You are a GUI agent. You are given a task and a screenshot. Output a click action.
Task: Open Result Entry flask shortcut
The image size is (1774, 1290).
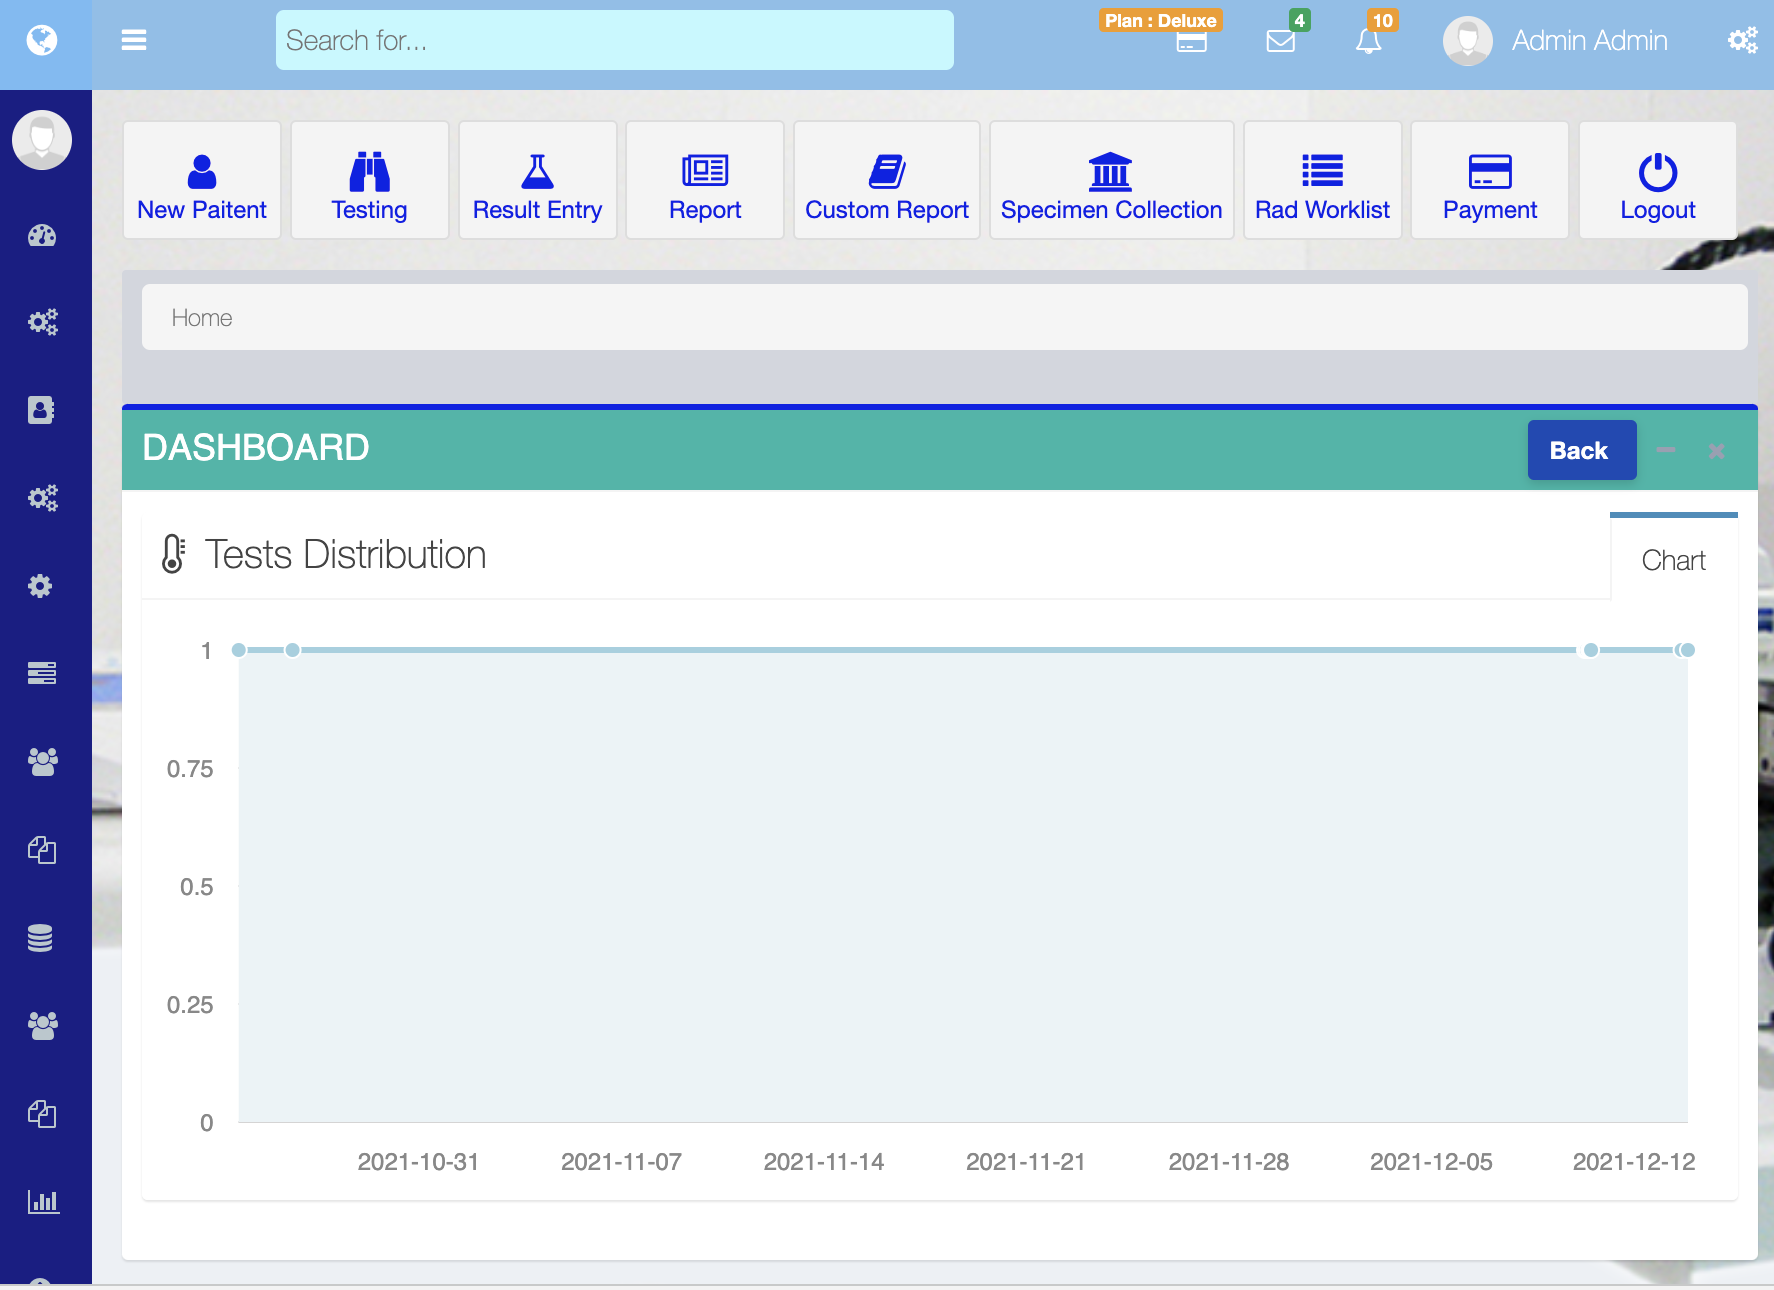(537, 180)
